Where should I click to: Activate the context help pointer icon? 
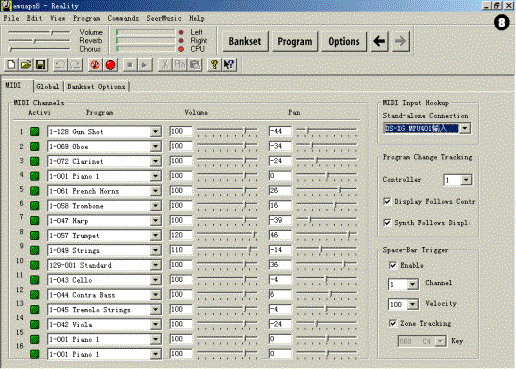point(229,65)
